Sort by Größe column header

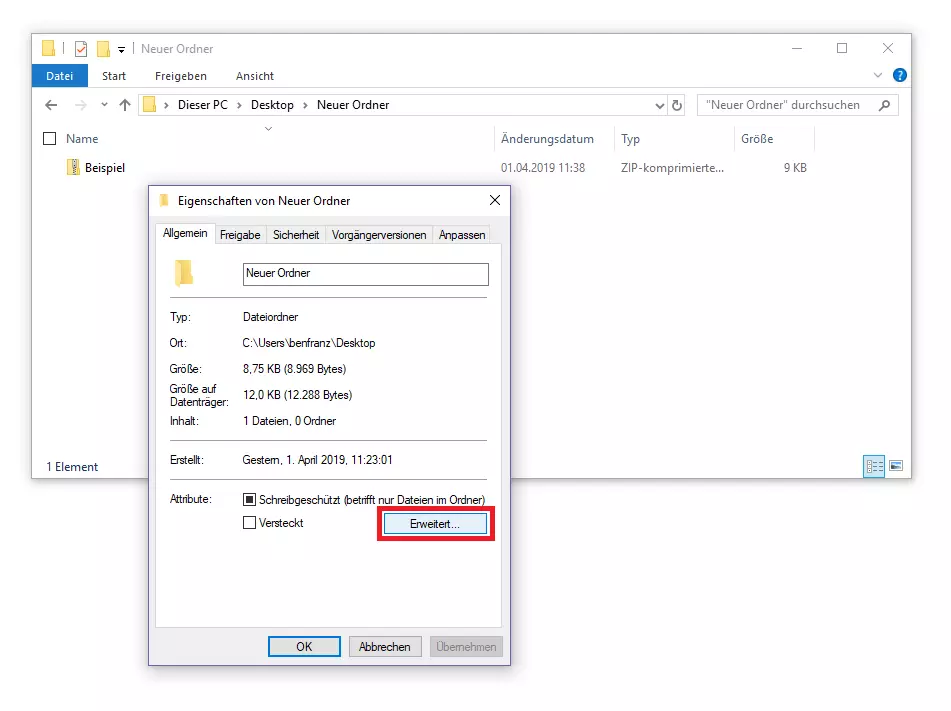(x=757, y=139)
